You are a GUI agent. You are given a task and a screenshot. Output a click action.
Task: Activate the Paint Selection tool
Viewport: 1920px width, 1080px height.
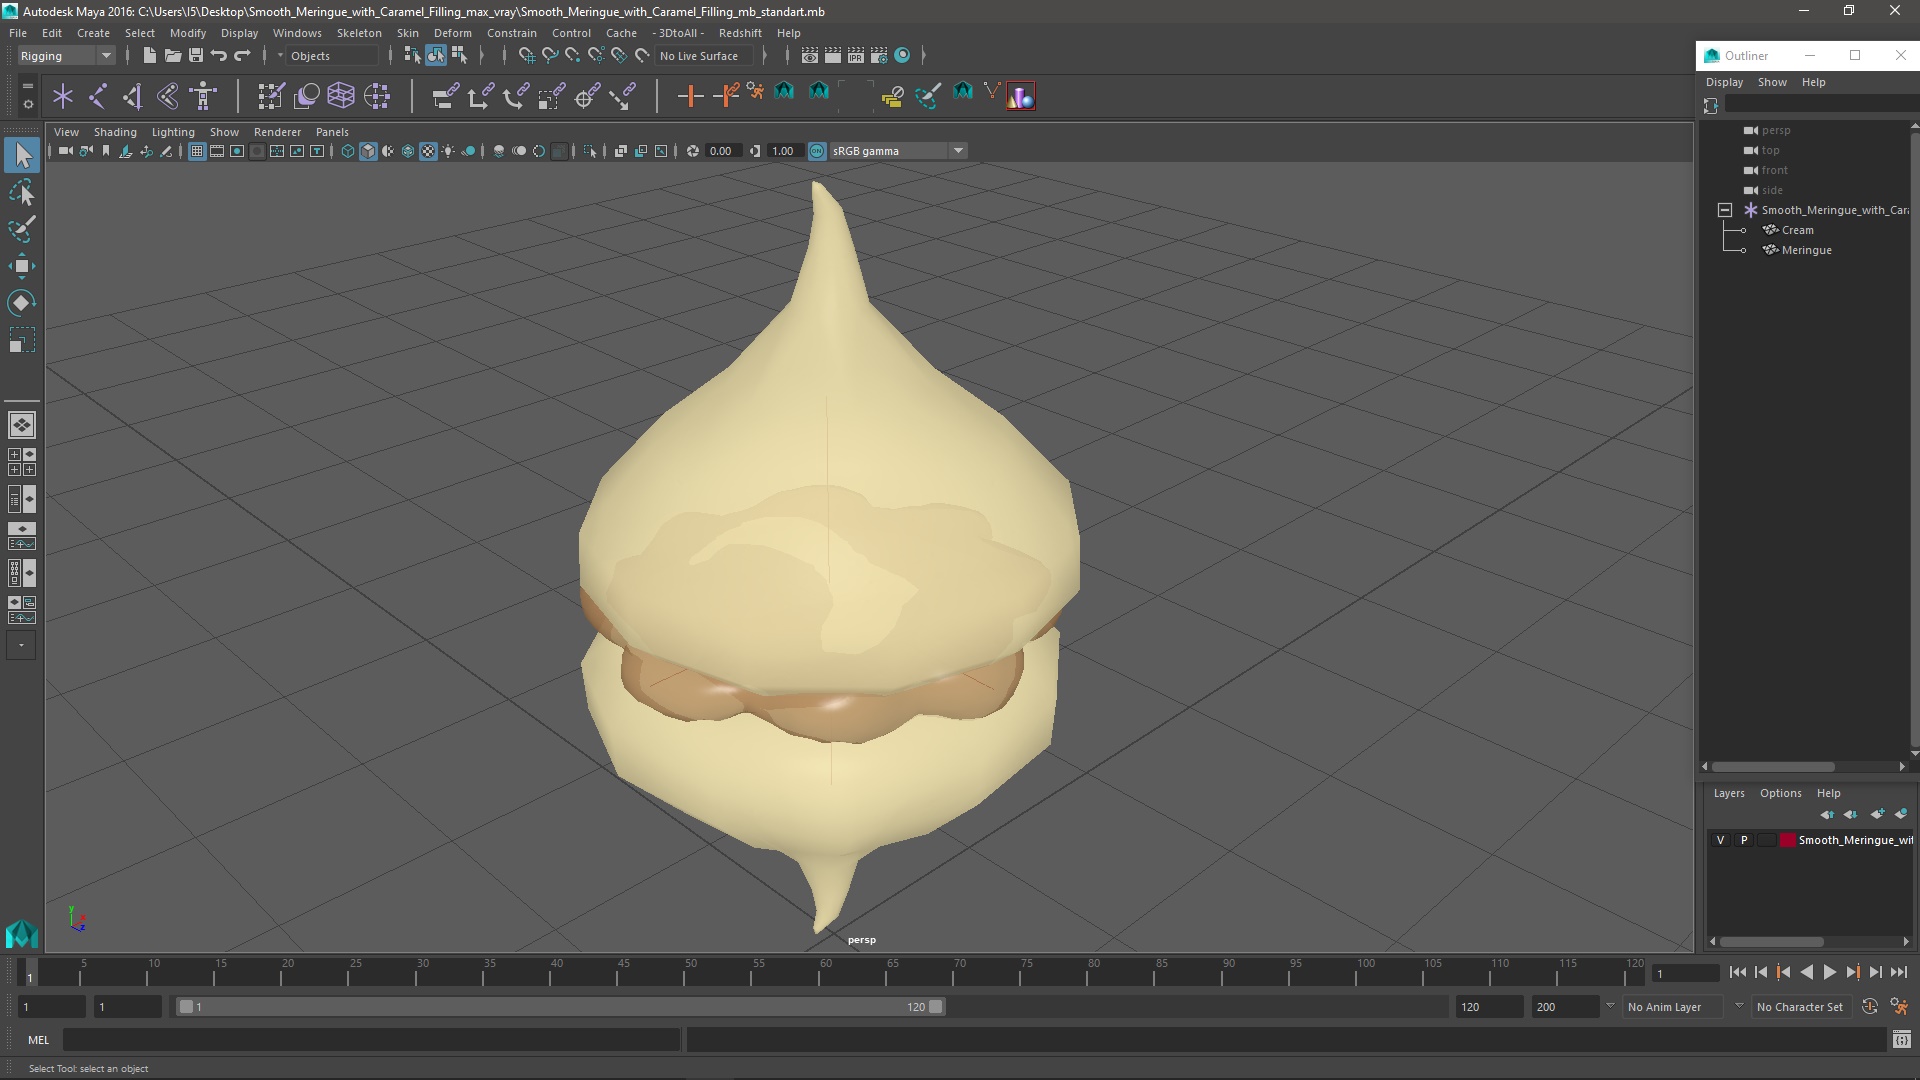(x=22, y=229)
